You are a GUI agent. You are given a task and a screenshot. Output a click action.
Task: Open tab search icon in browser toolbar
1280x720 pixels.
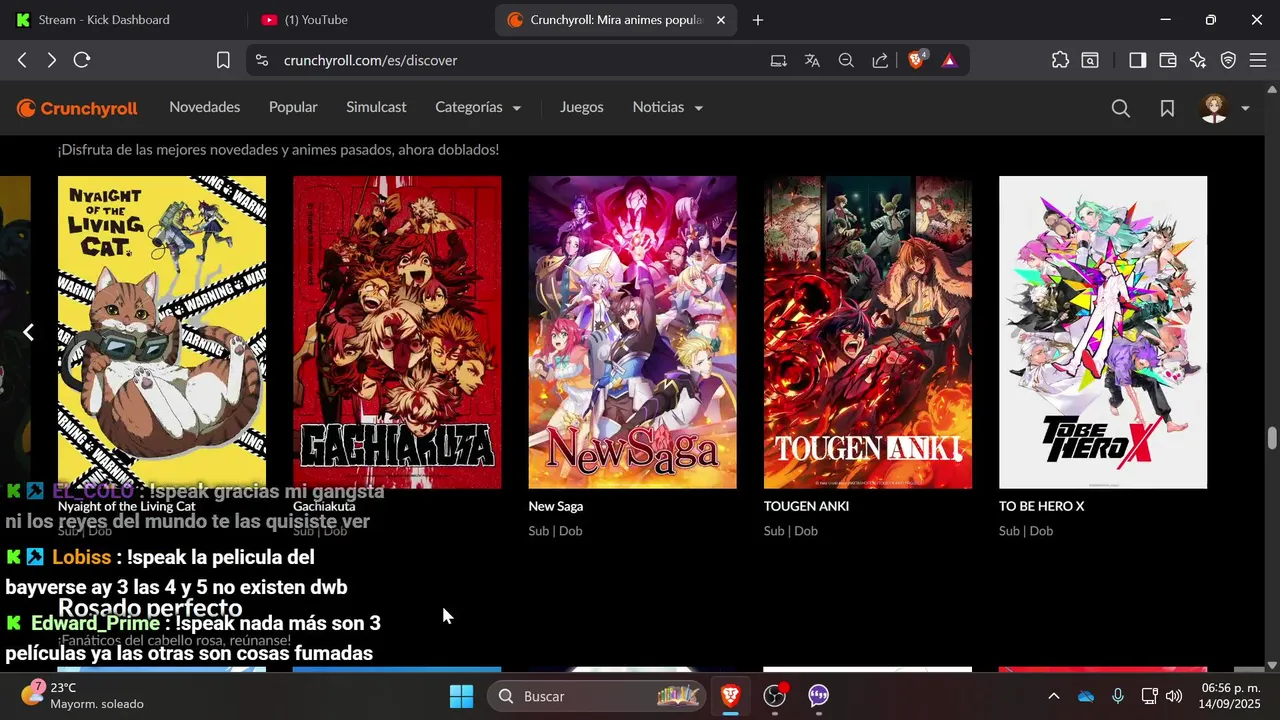click(x=1090, y=60)
